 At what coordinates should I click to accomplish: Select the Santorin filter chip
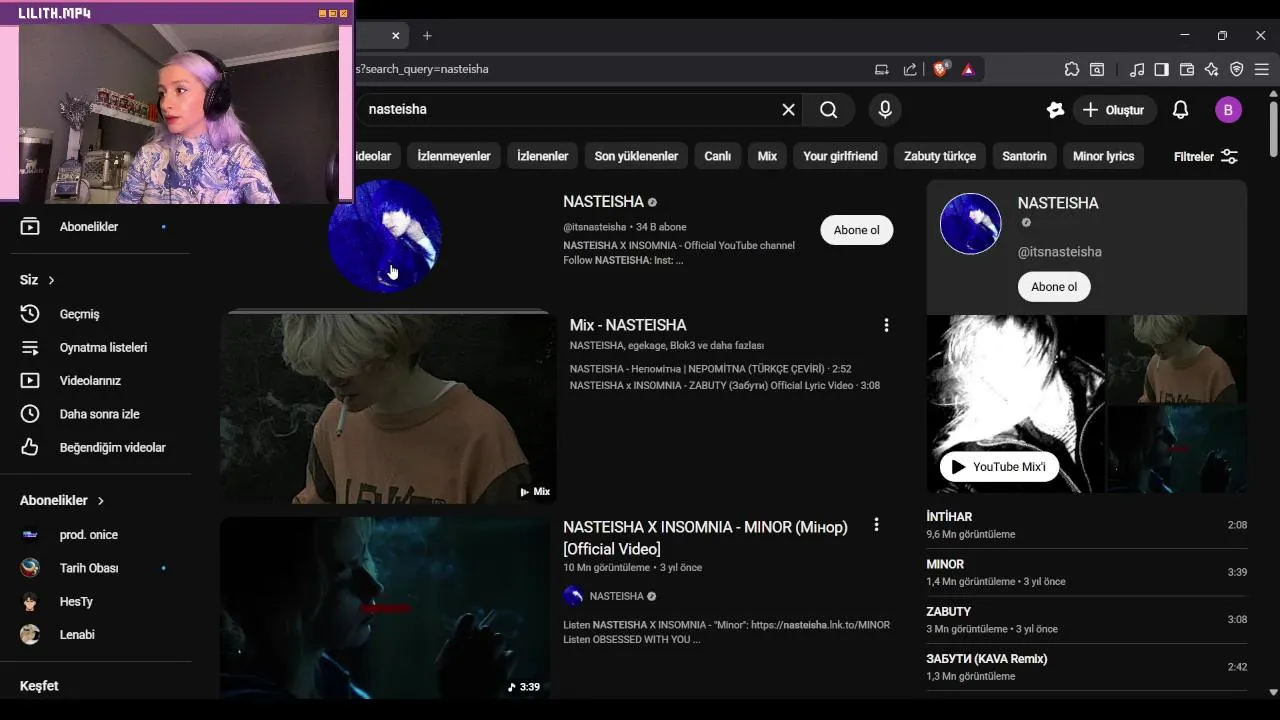(1024, 156)
